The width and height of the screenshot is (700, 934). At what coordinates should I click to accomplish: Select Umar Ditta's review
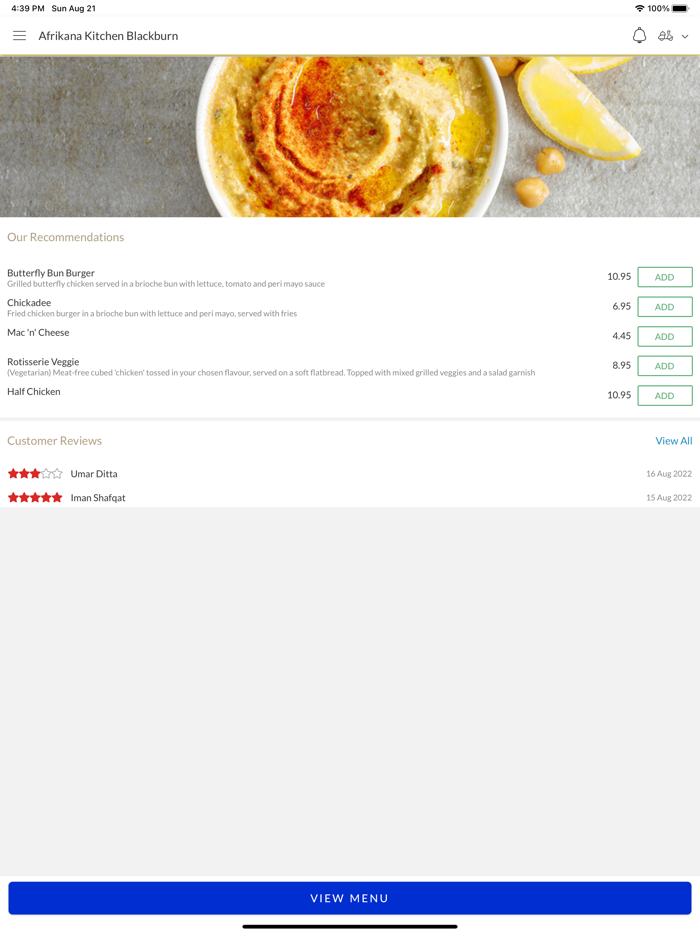coord(350,474)
